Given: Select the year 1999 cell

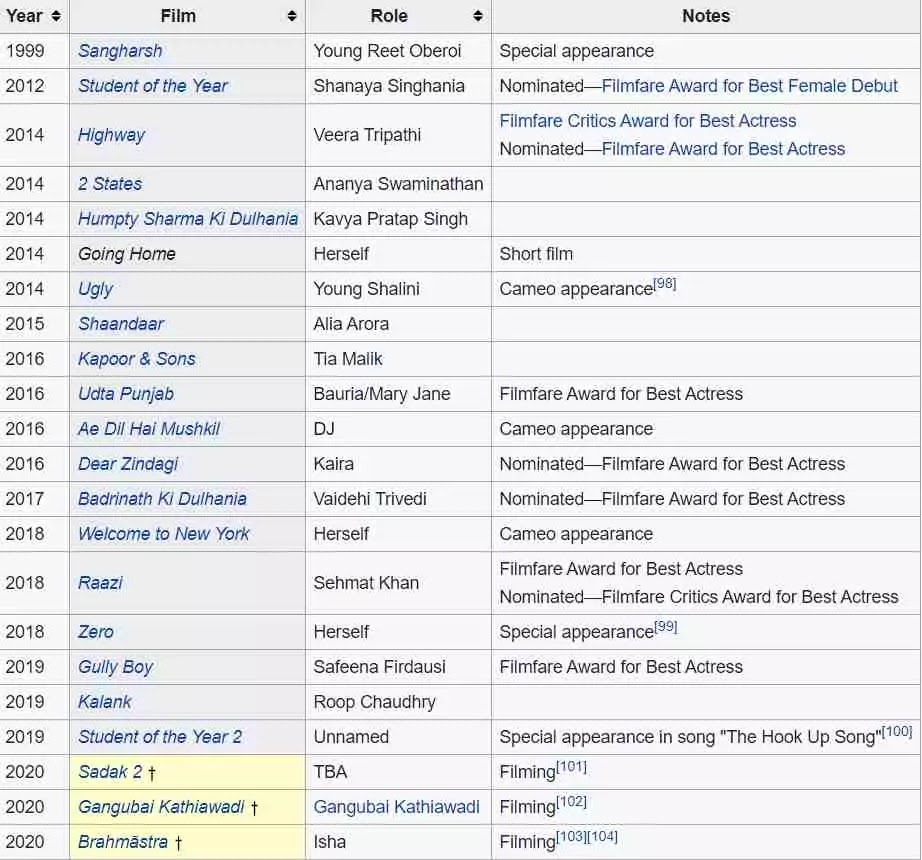Looking at the screenshot, I should [35, 51].
